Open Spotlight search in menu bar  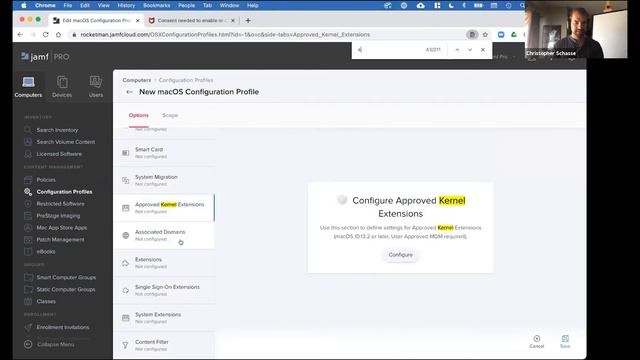[x=522, y=5]
